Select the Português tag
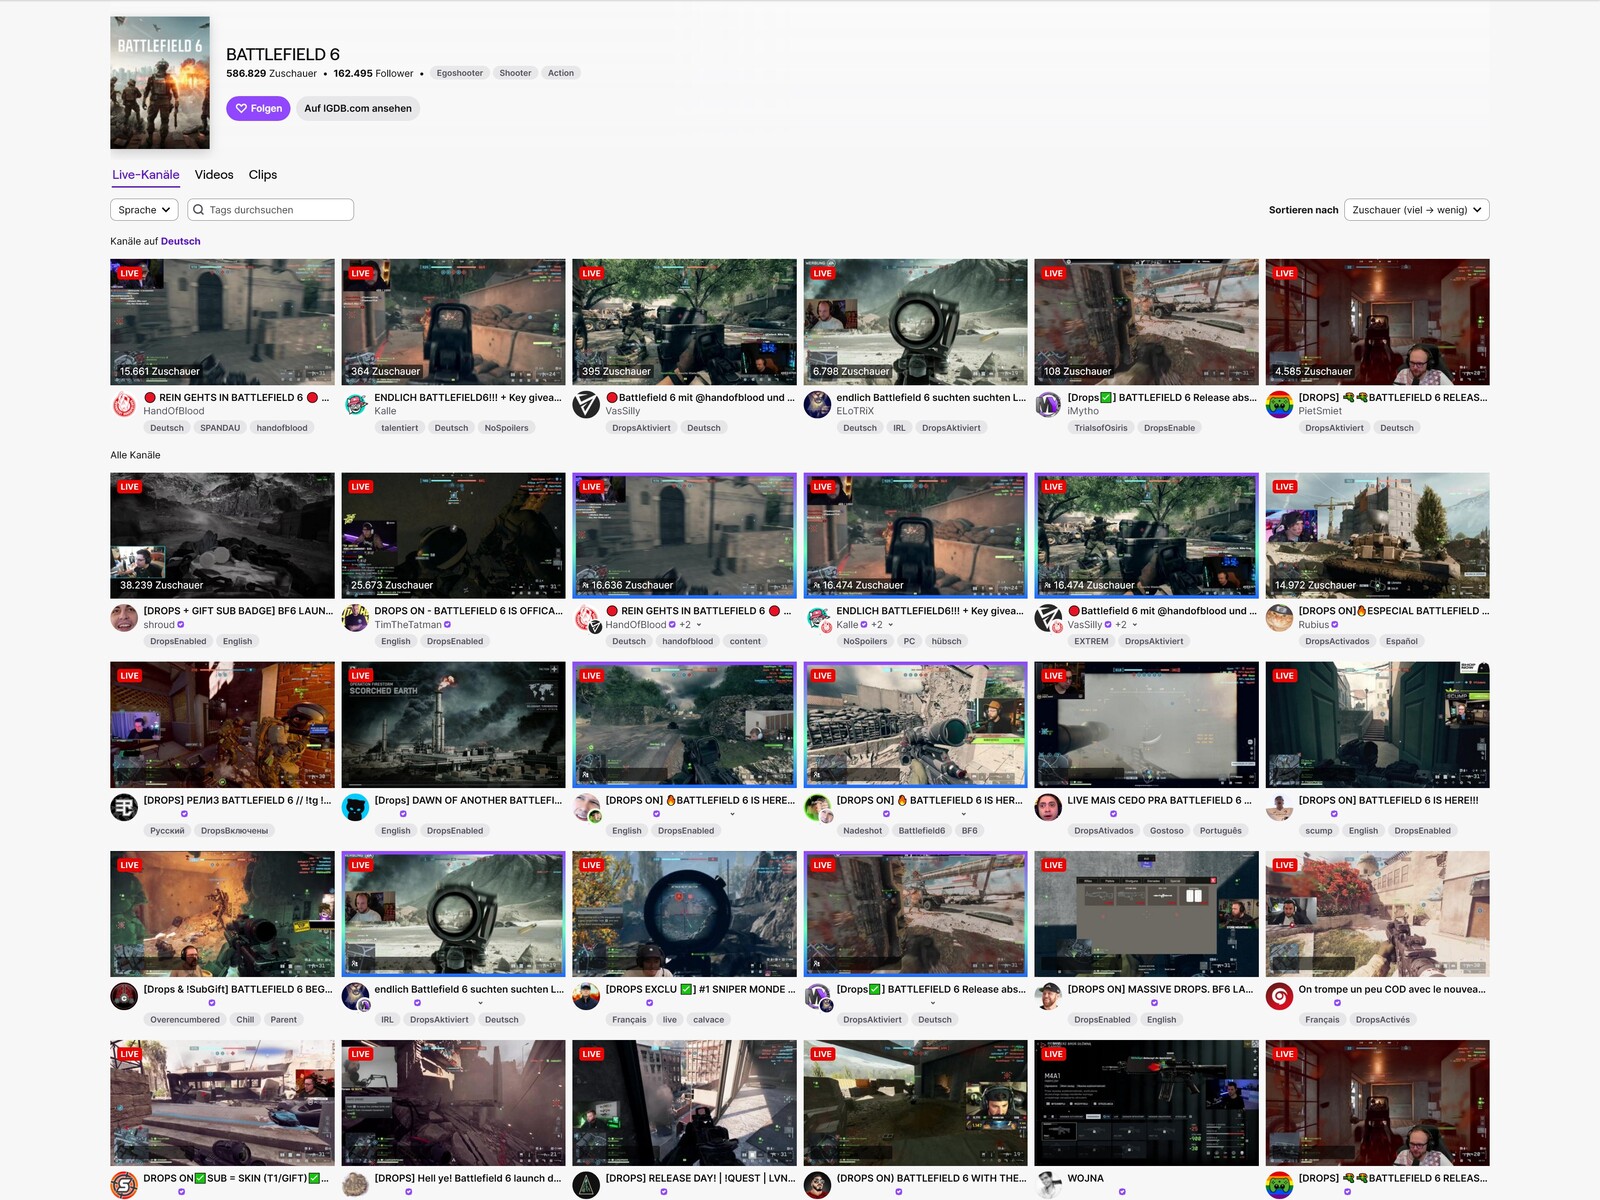 tap(1221, 831)
